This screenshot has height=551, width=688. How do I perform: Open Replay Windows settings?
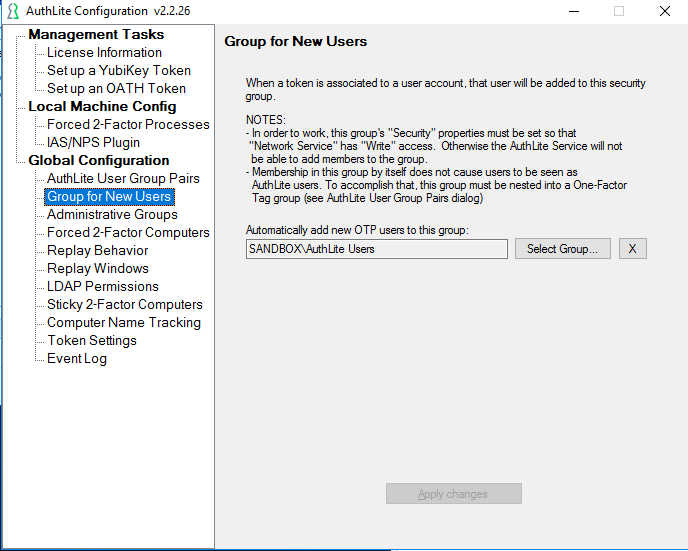pyautogui.click(x=98, y=268)
